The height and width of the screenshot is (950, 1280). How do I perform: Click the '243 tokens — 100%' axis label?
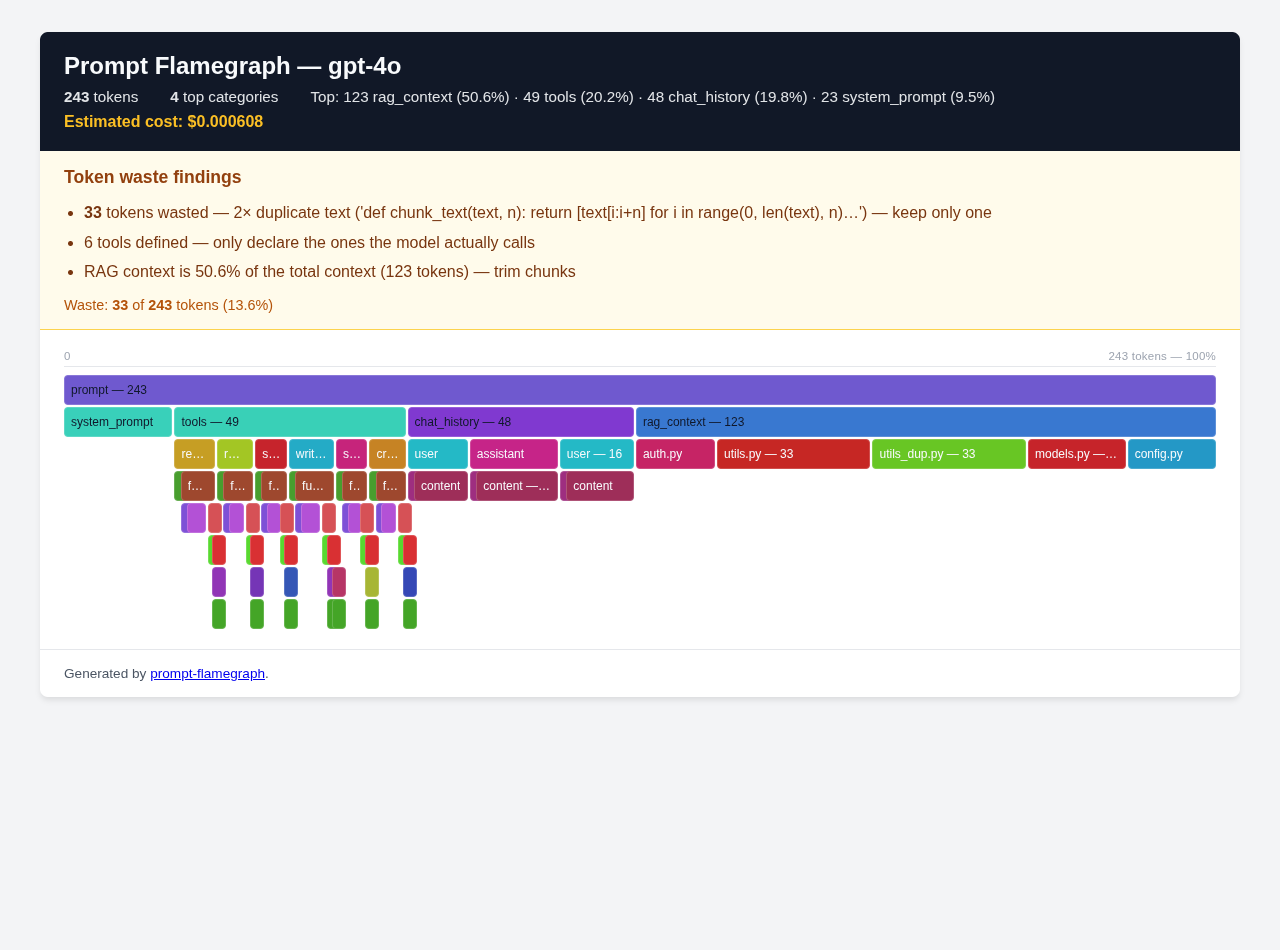pos(1162,356)
